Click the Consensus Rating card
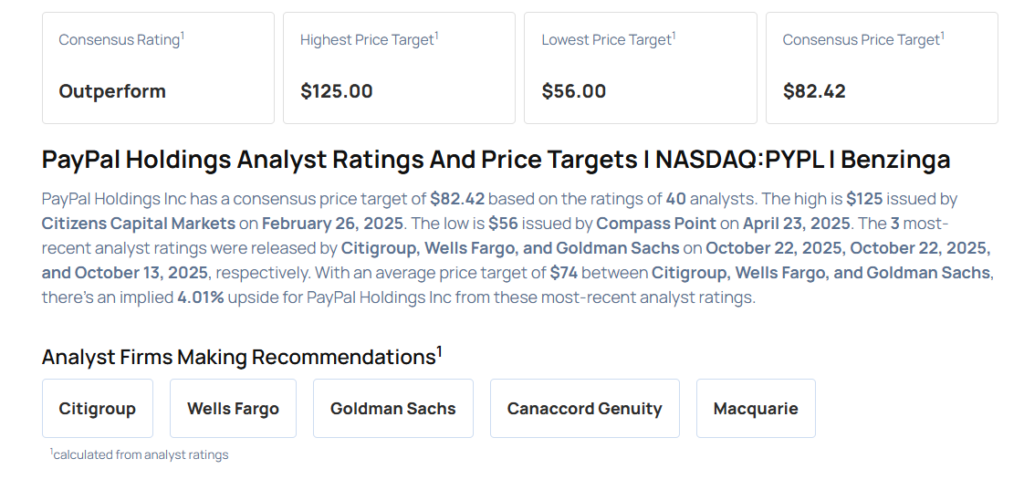 point(158,67)
